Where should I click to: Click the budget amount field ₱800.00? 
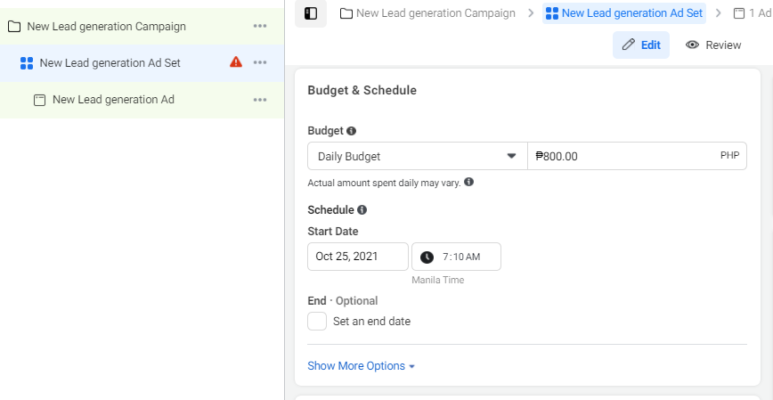pyautogui.click(x=620, y=156)
